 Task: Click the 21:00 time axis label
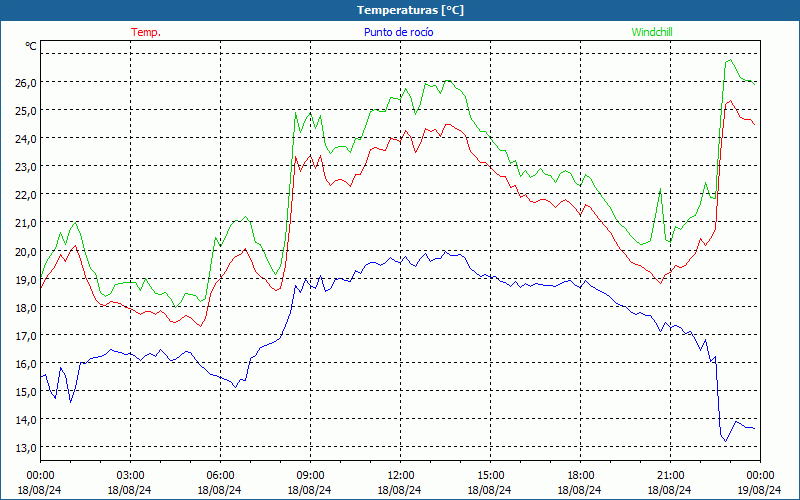670,476
